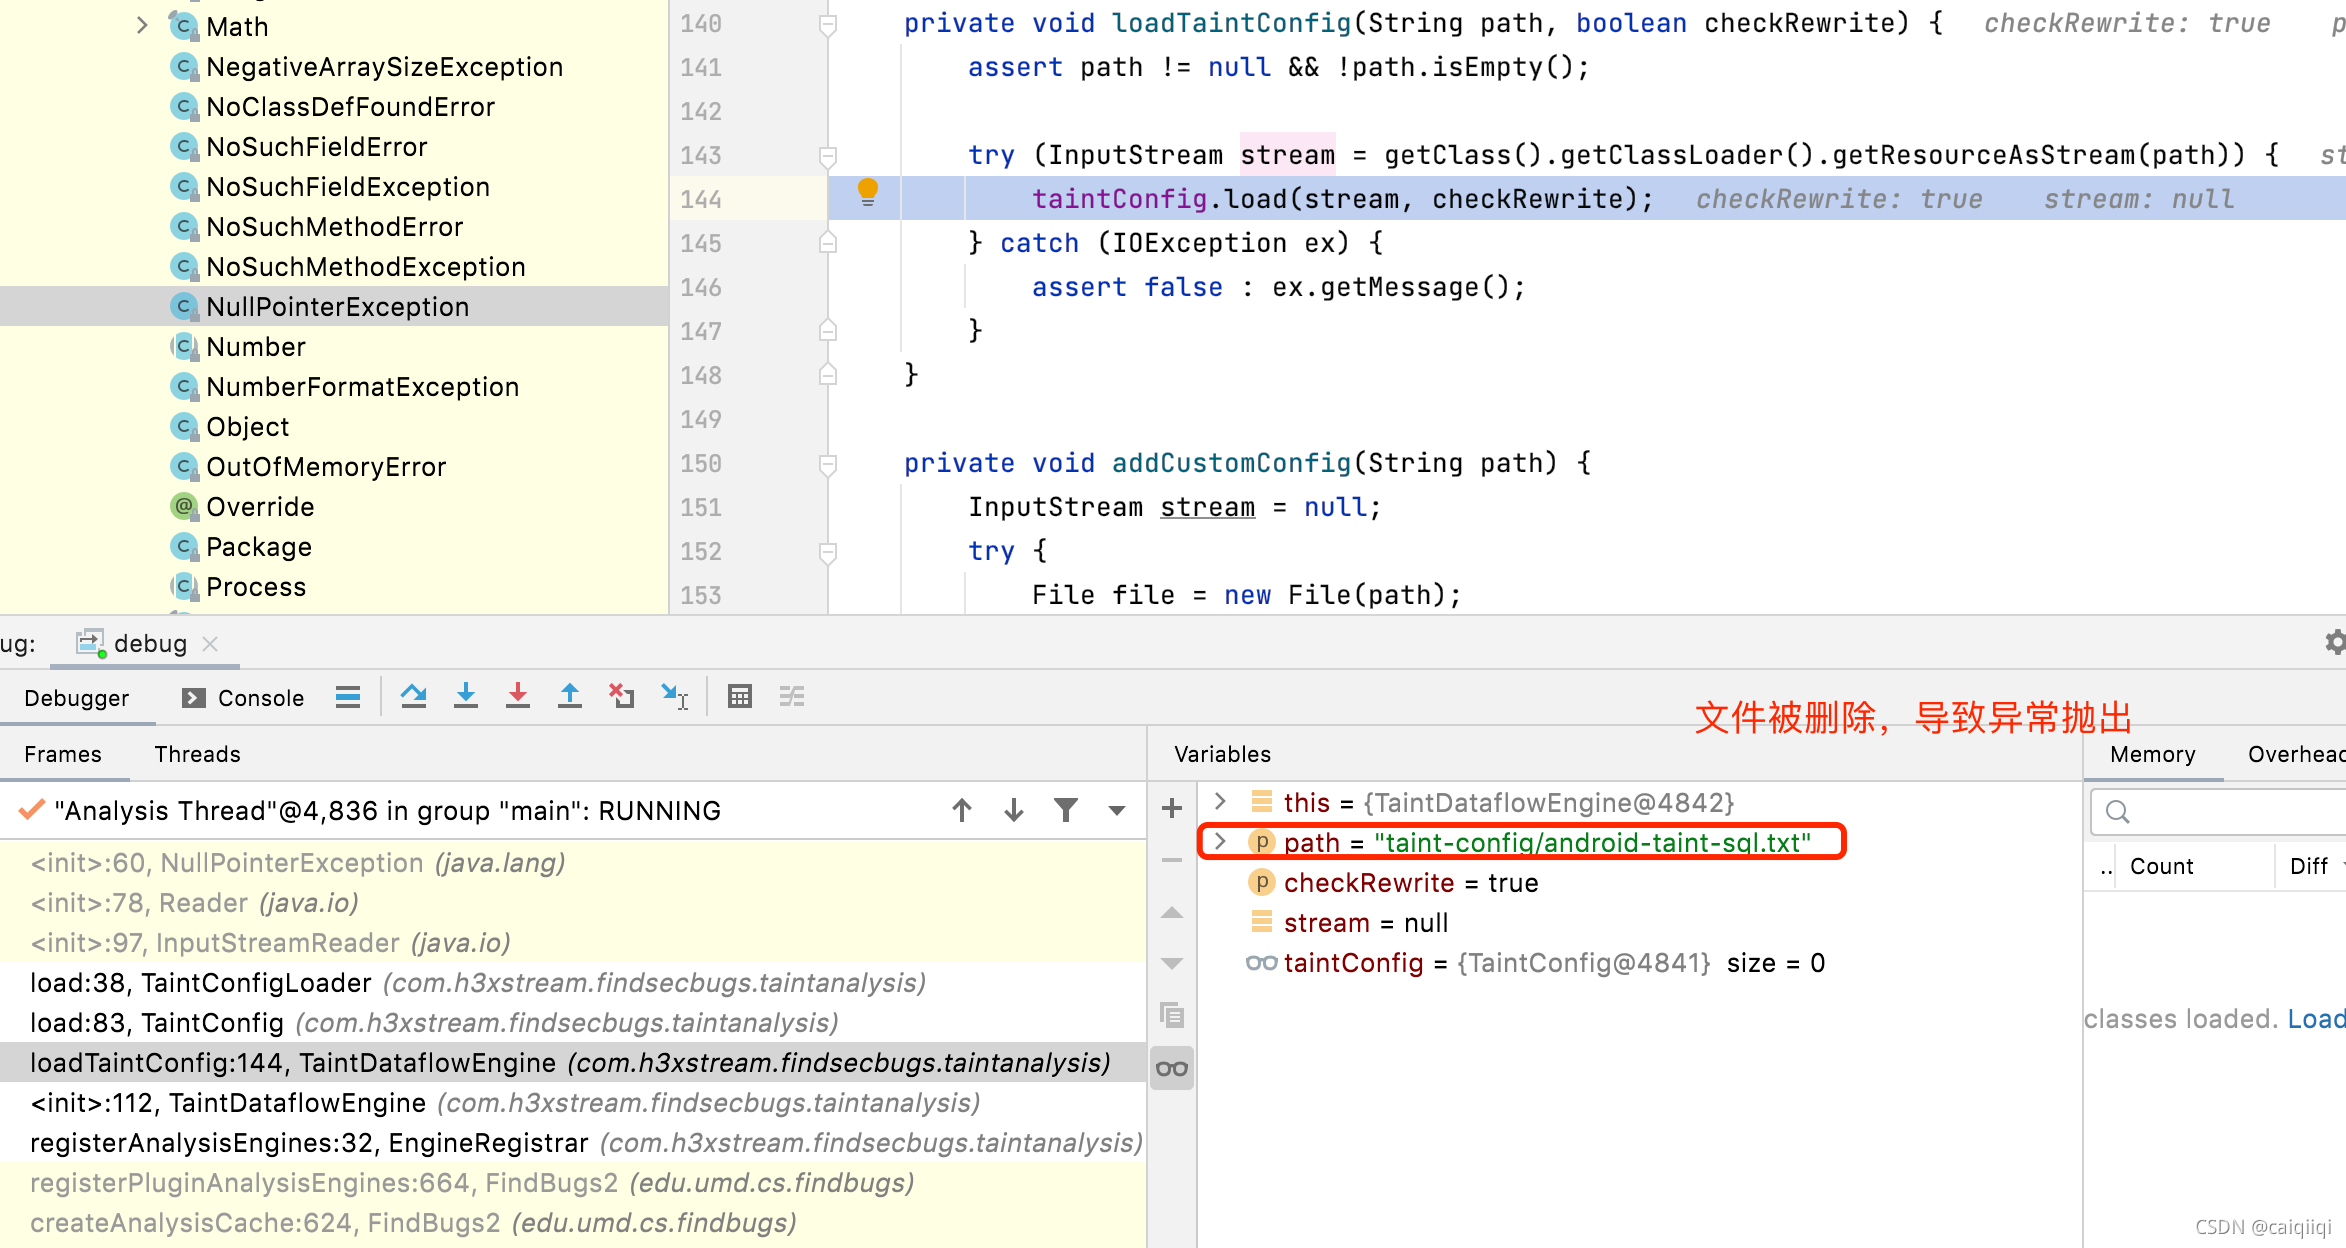Screen dimensions: 2346x1248
Task: Click the Force Step Into red arrow icon
Action: 518,696
